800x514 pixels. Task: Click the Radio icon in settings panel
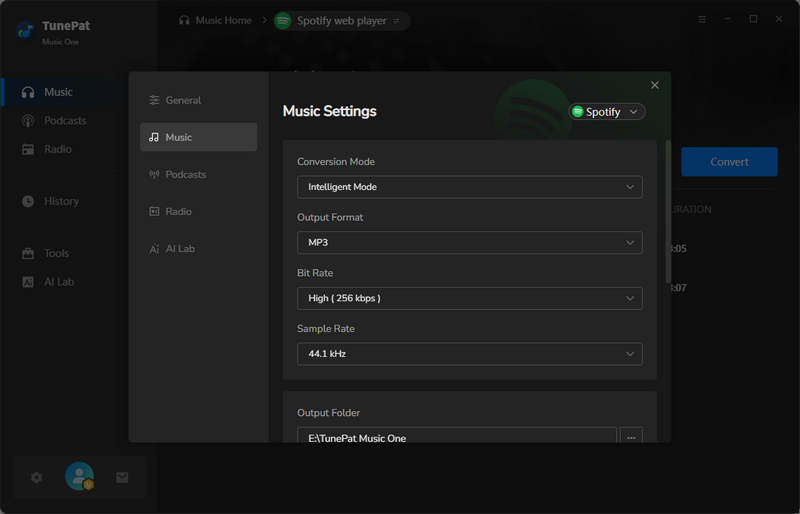point(154,211)
